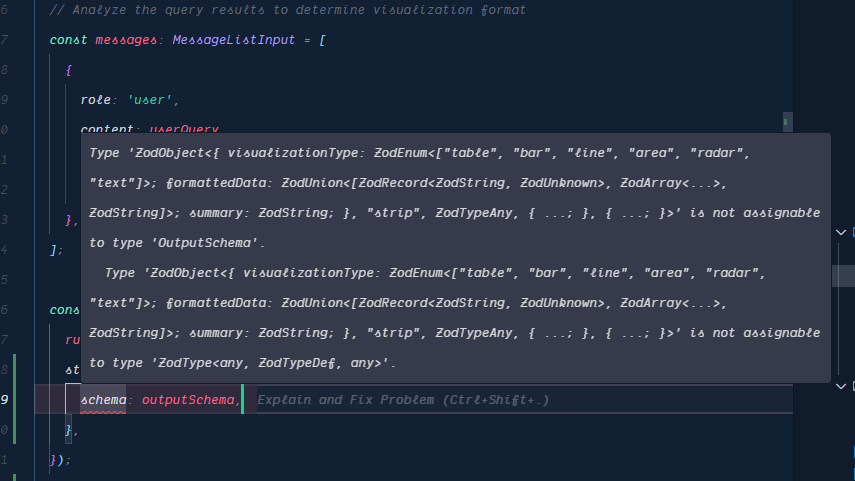Click highlighted line number 9 in gutter
The height and width of the screenshot is (481, 855).
coord(6,400)
